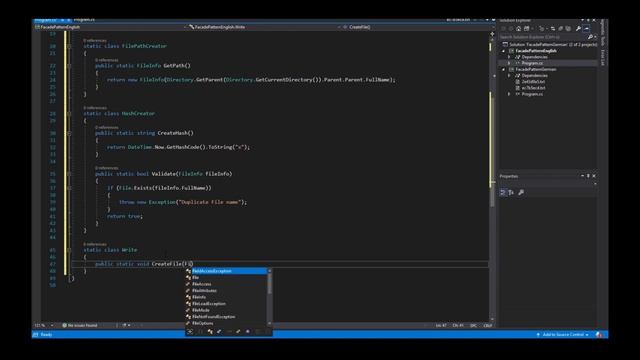Click the Solution Explorer auto-hide pin
This screenshot has width=640, height=360.
coord(588,20)
